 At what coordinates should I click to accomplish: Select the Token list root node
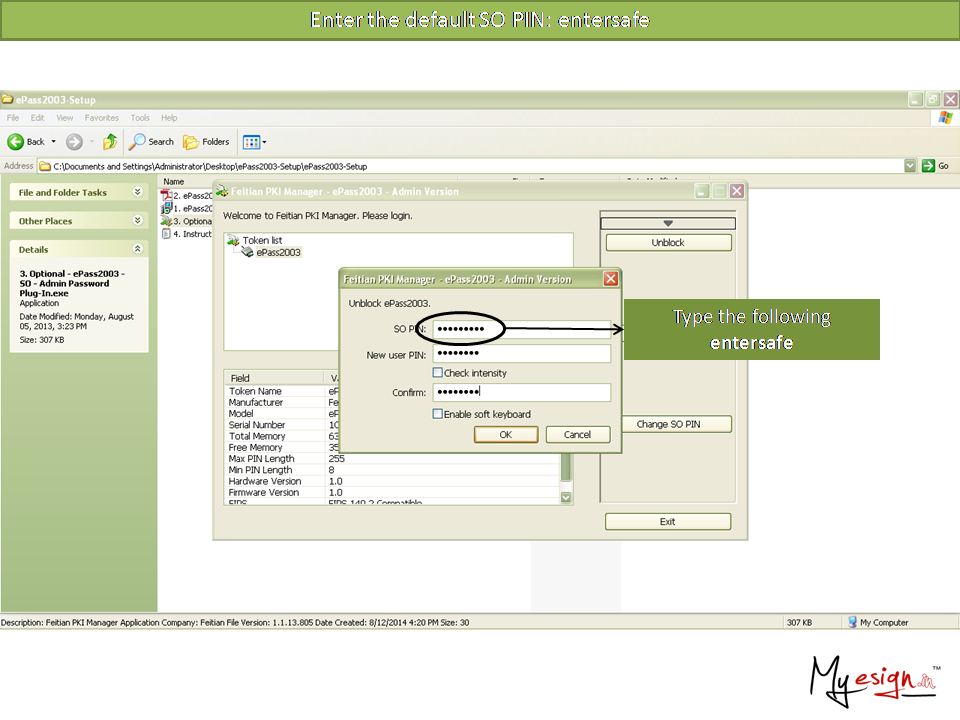[262, 240]
